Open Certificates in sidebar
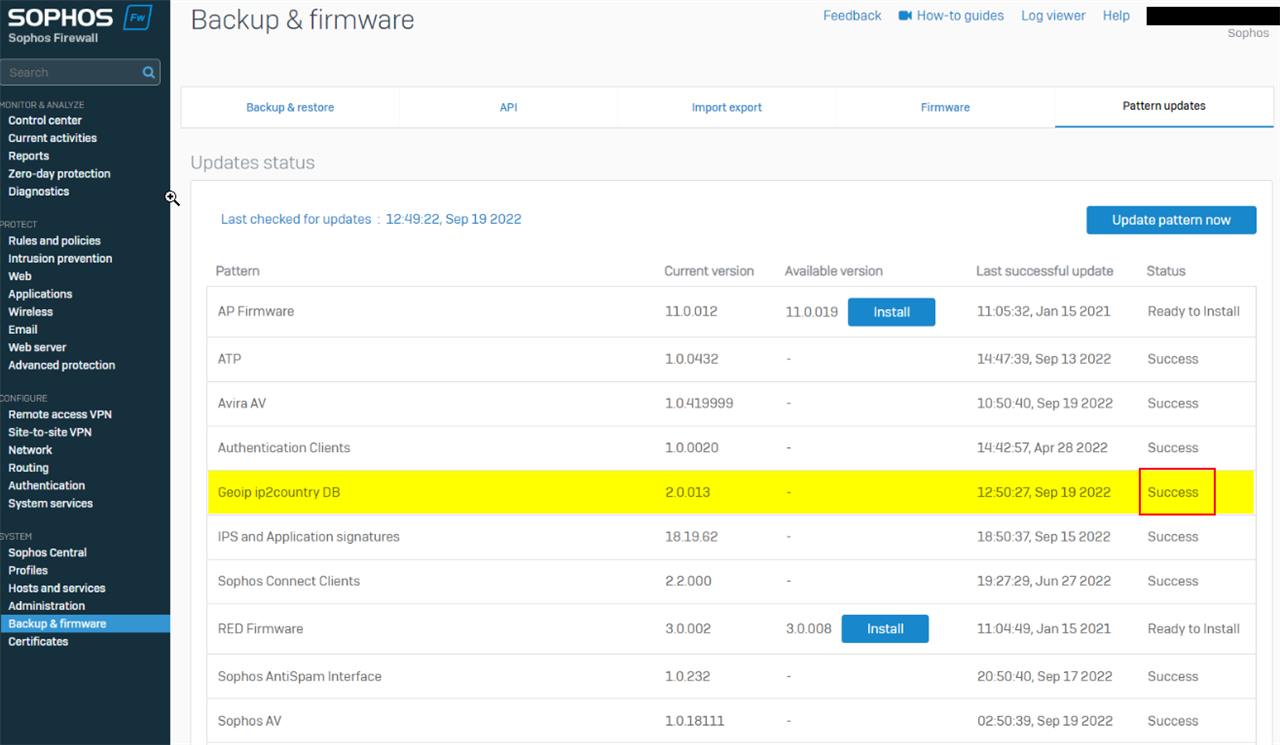 click(x=38, y=642)
